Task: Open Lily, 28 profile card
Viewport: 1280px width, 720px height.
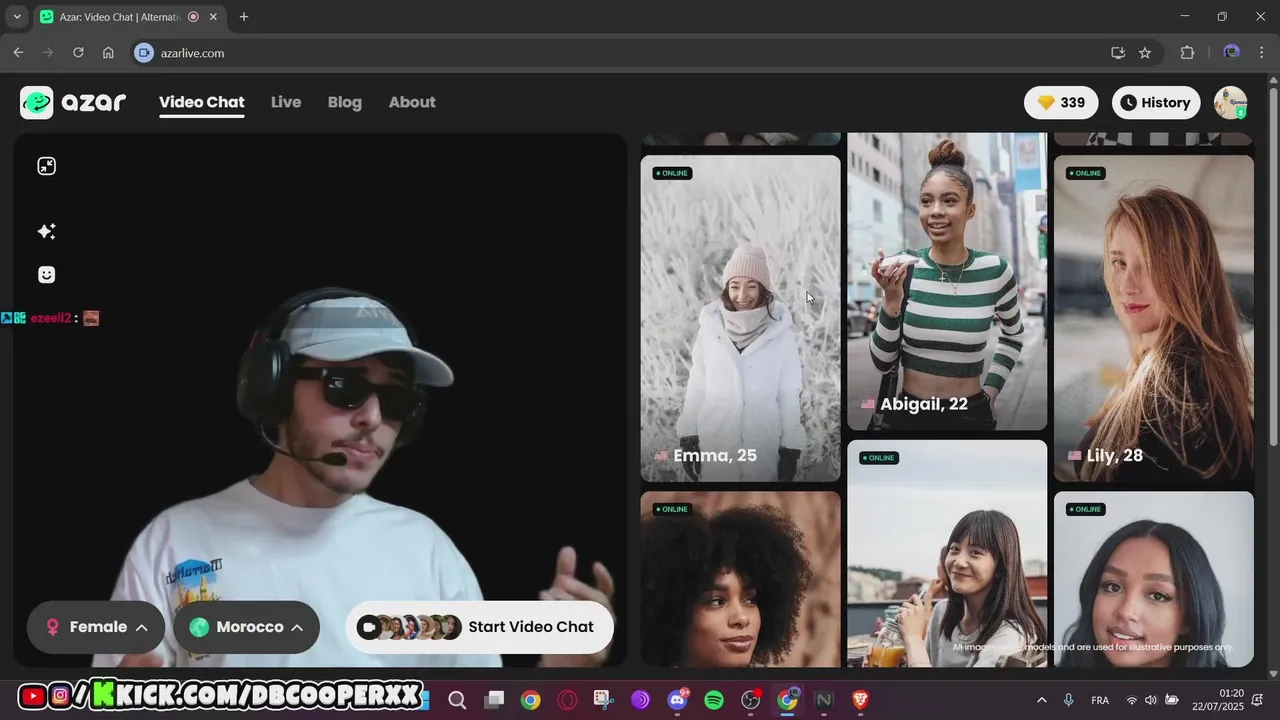Action: pos(1153,318)
